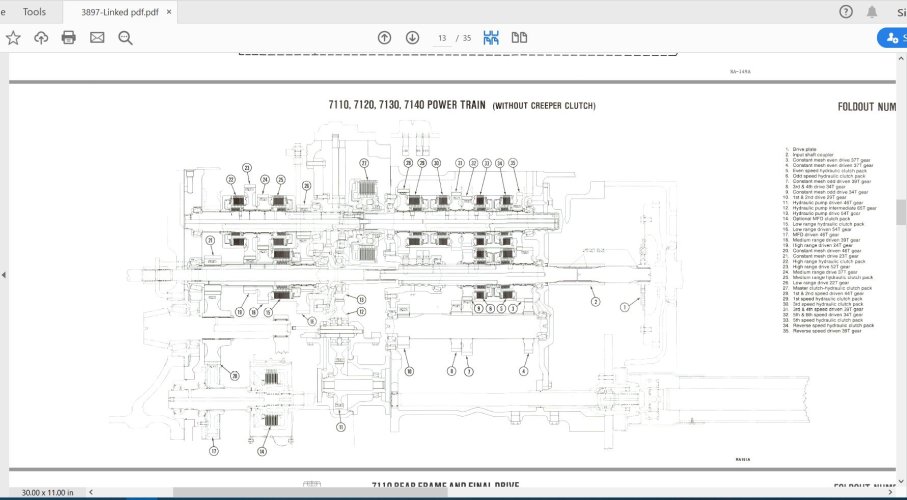Viewport: 907px width, 500px height.
Task: Click legend entry 27. Master clutch-hydraulic clutch pack
Action: pyautogui.click(x=827, y=288)
